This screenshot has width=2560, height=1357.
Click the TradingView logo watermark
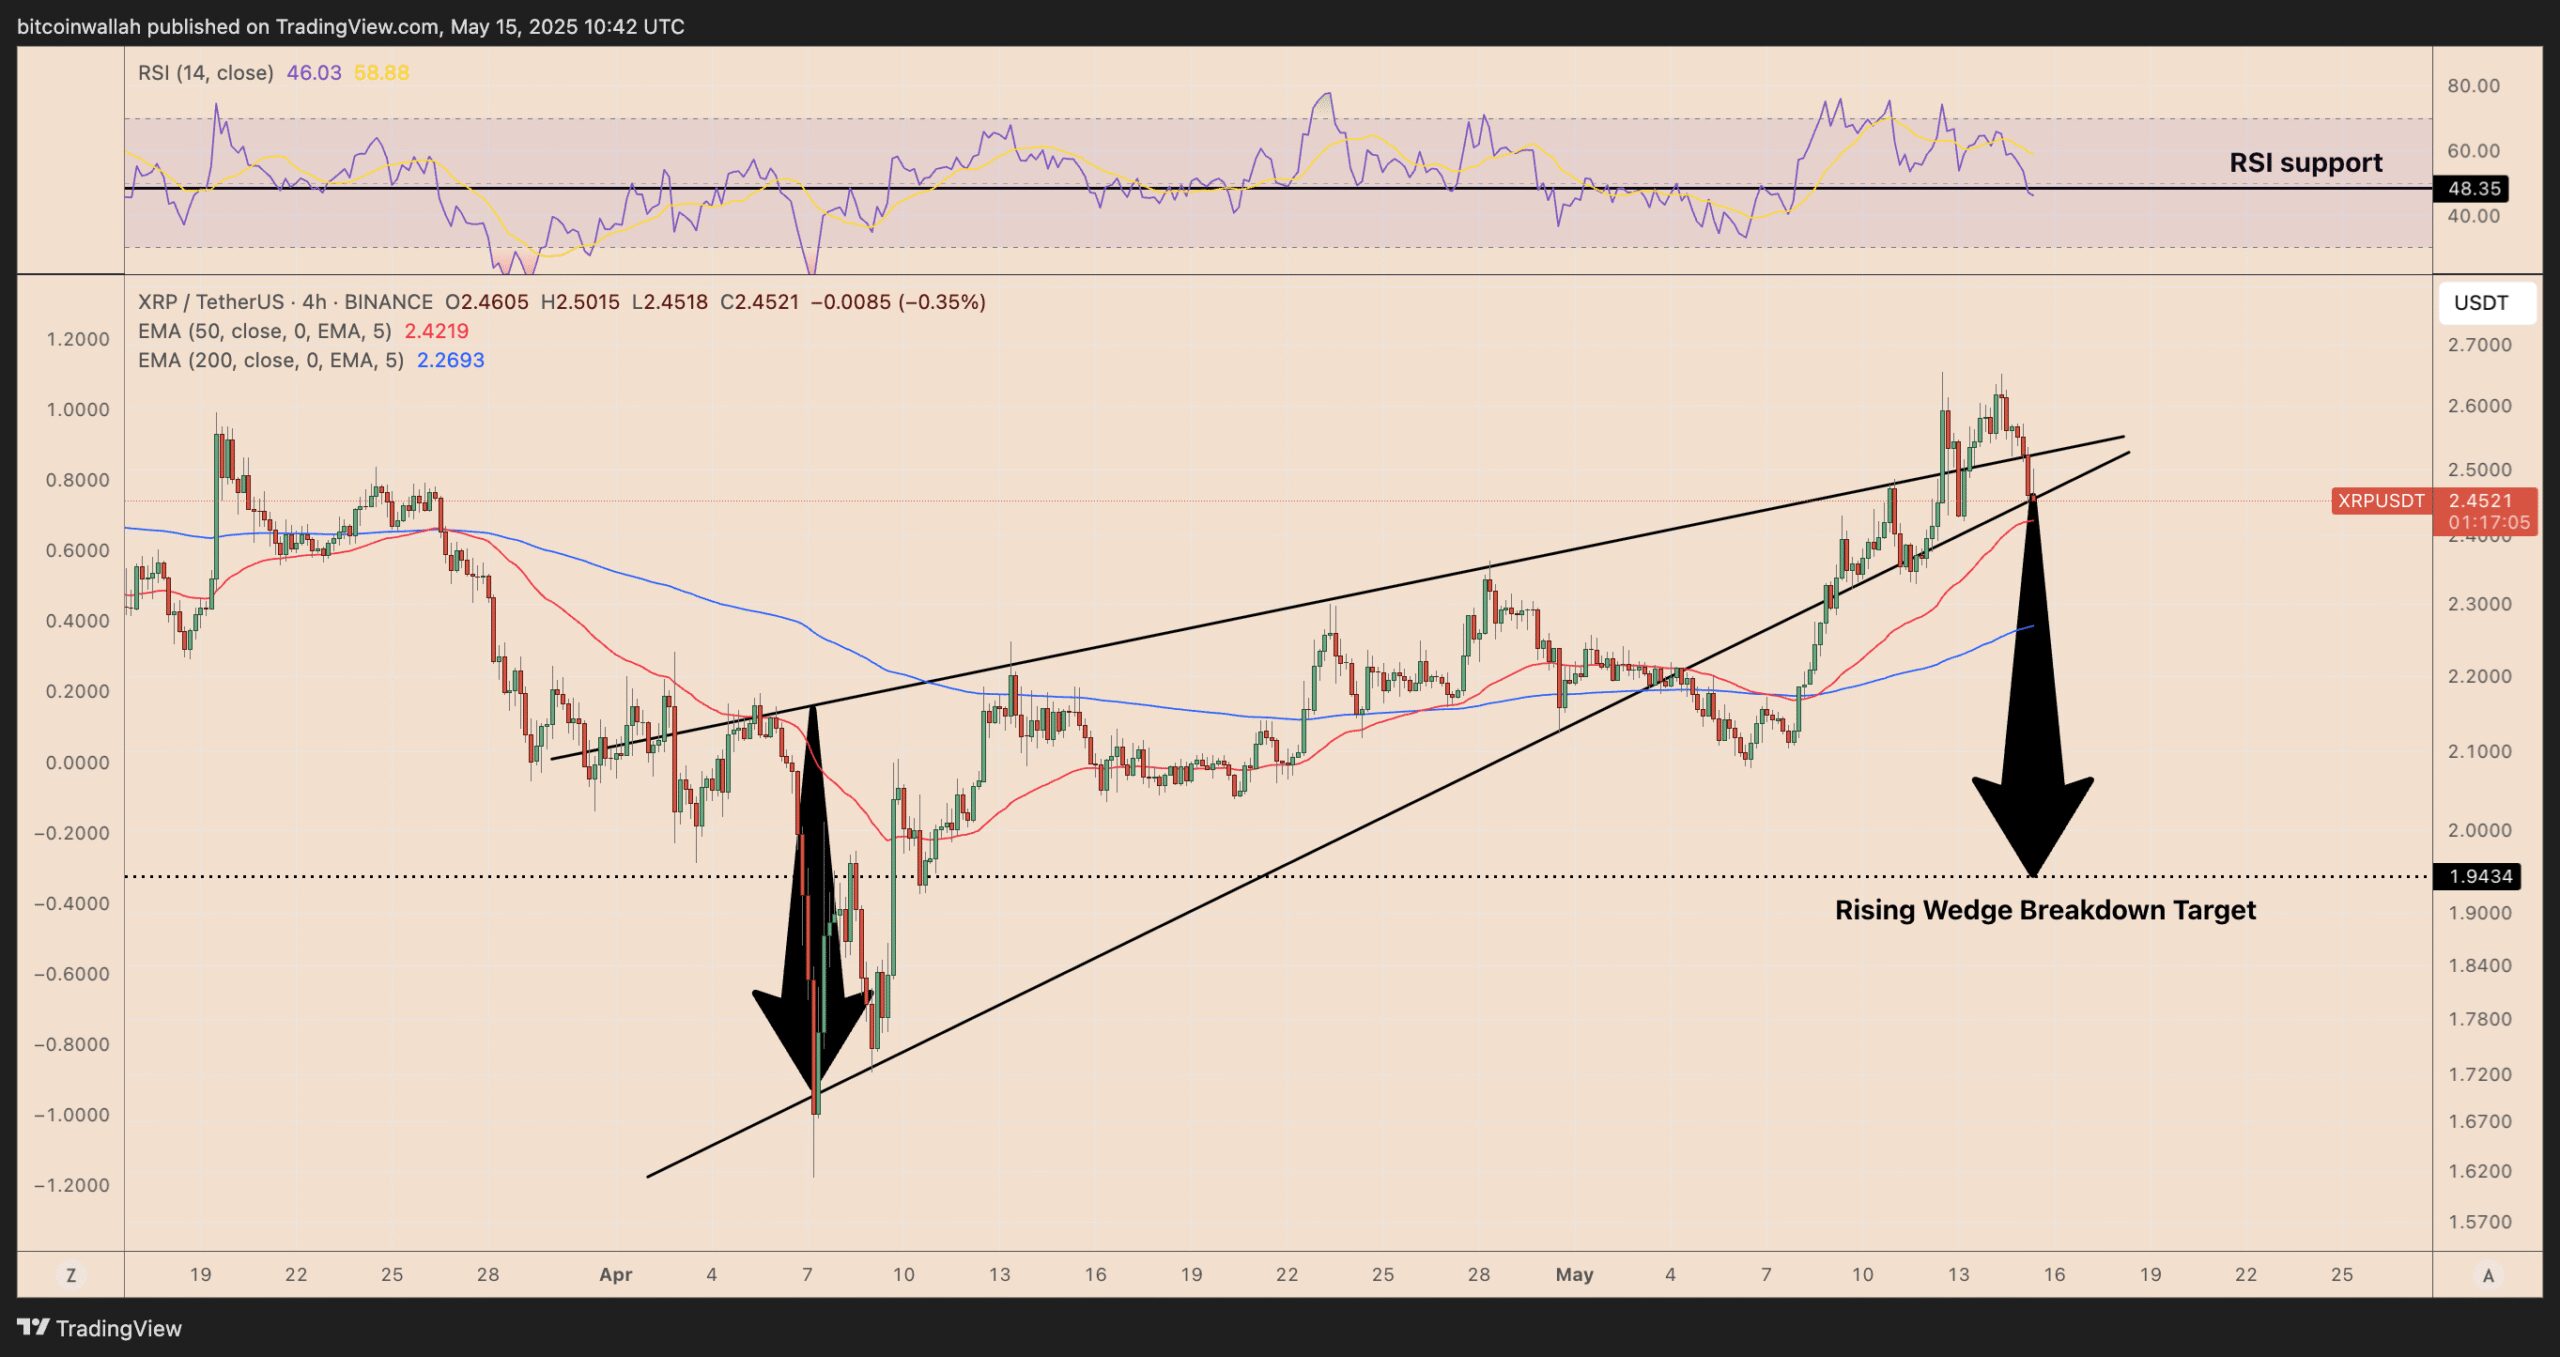click(100, 1330)
